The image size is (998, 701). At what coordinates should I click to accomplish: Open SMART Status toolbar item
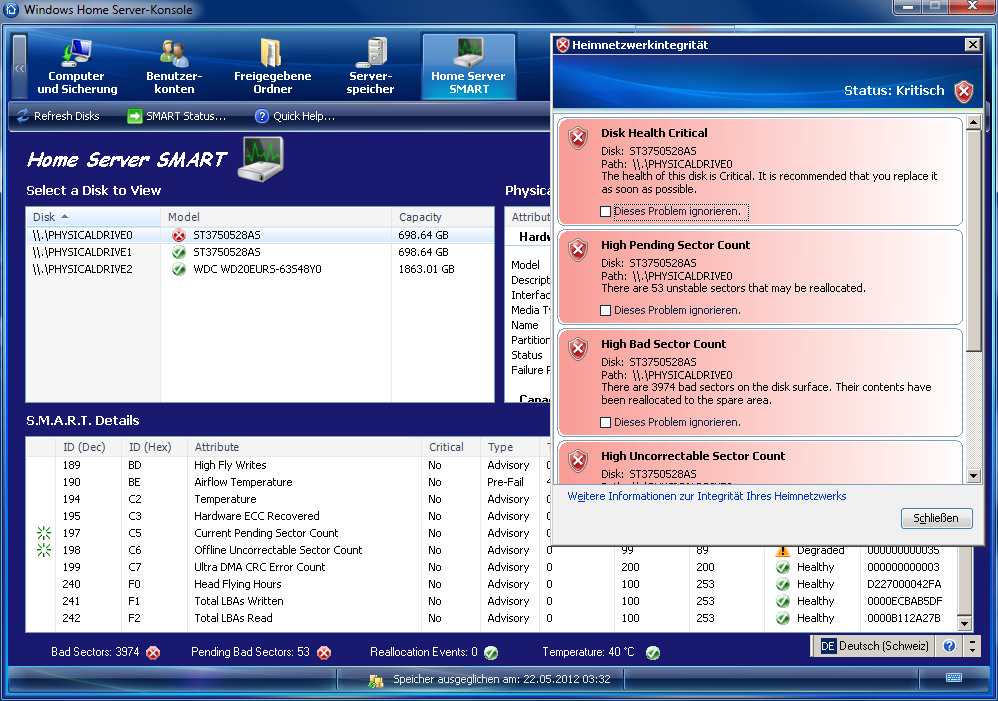[177, 116]
